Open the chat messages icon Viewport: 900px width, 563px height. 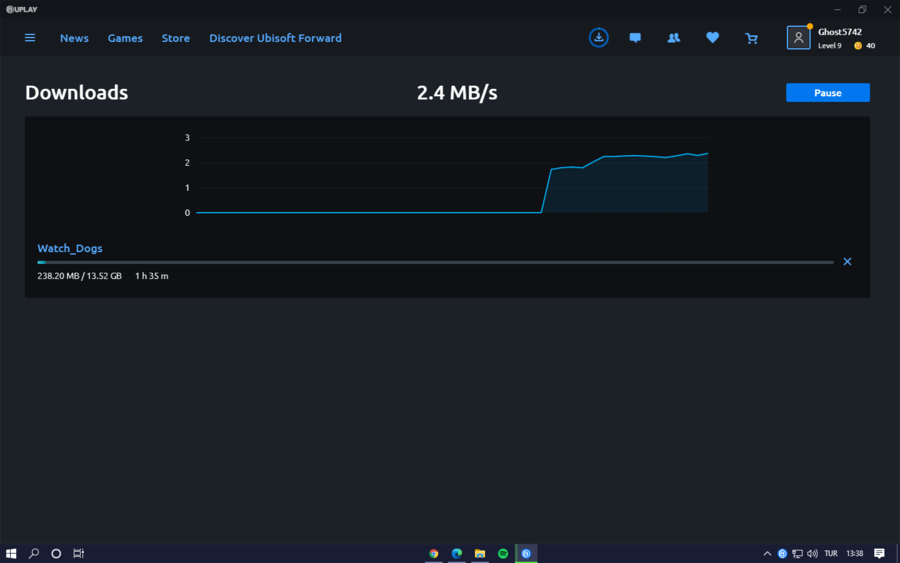[635, 38]
